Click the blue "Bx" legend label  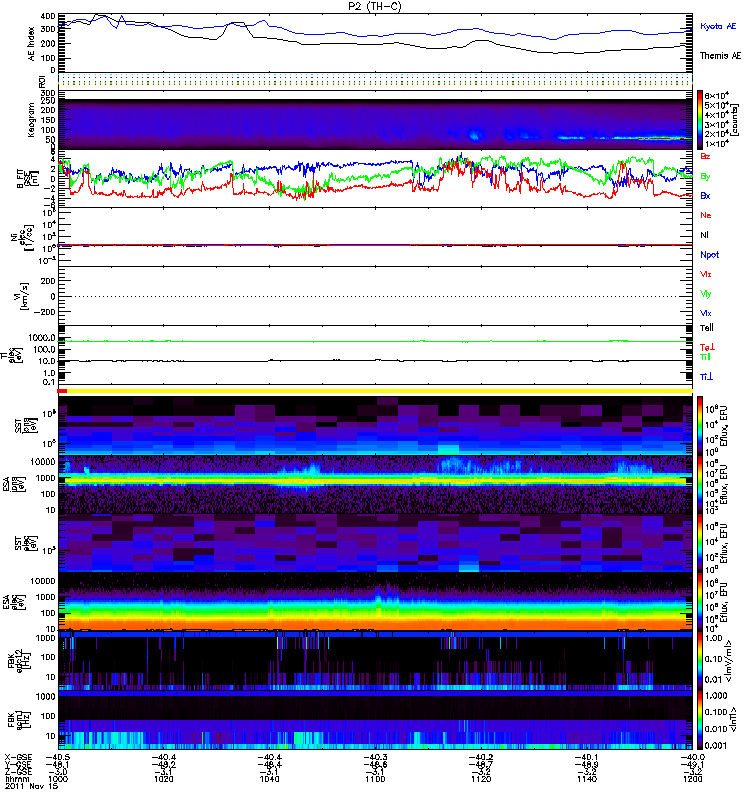[x=705, y=195]
